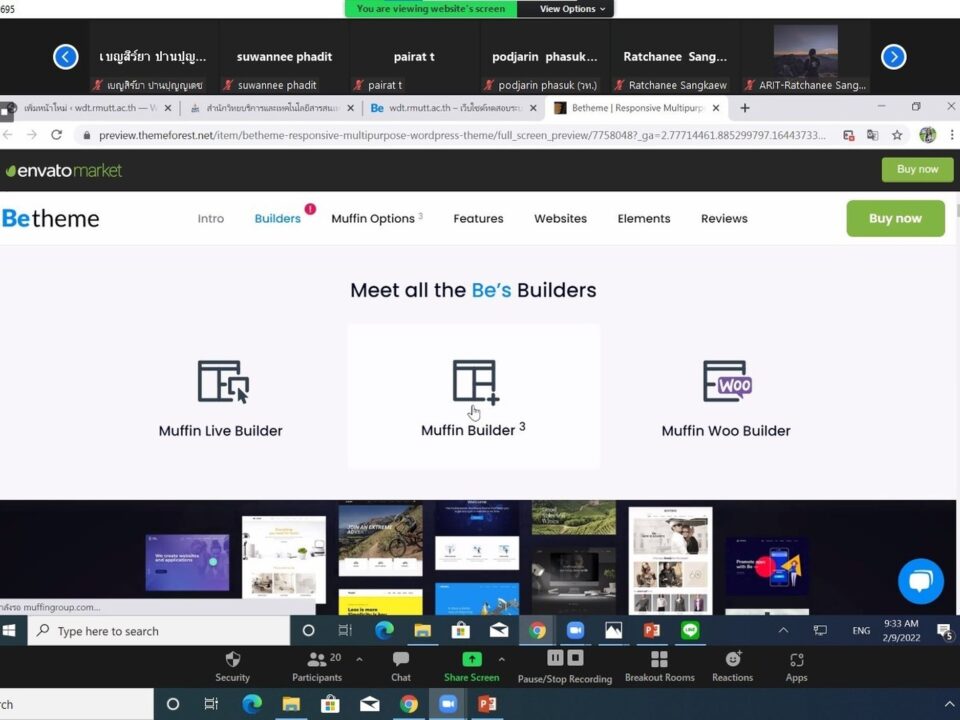Switch to Betheme Responsive Multipurpose tab
Viewport: 960px width, 720px height.
point(637,108)
